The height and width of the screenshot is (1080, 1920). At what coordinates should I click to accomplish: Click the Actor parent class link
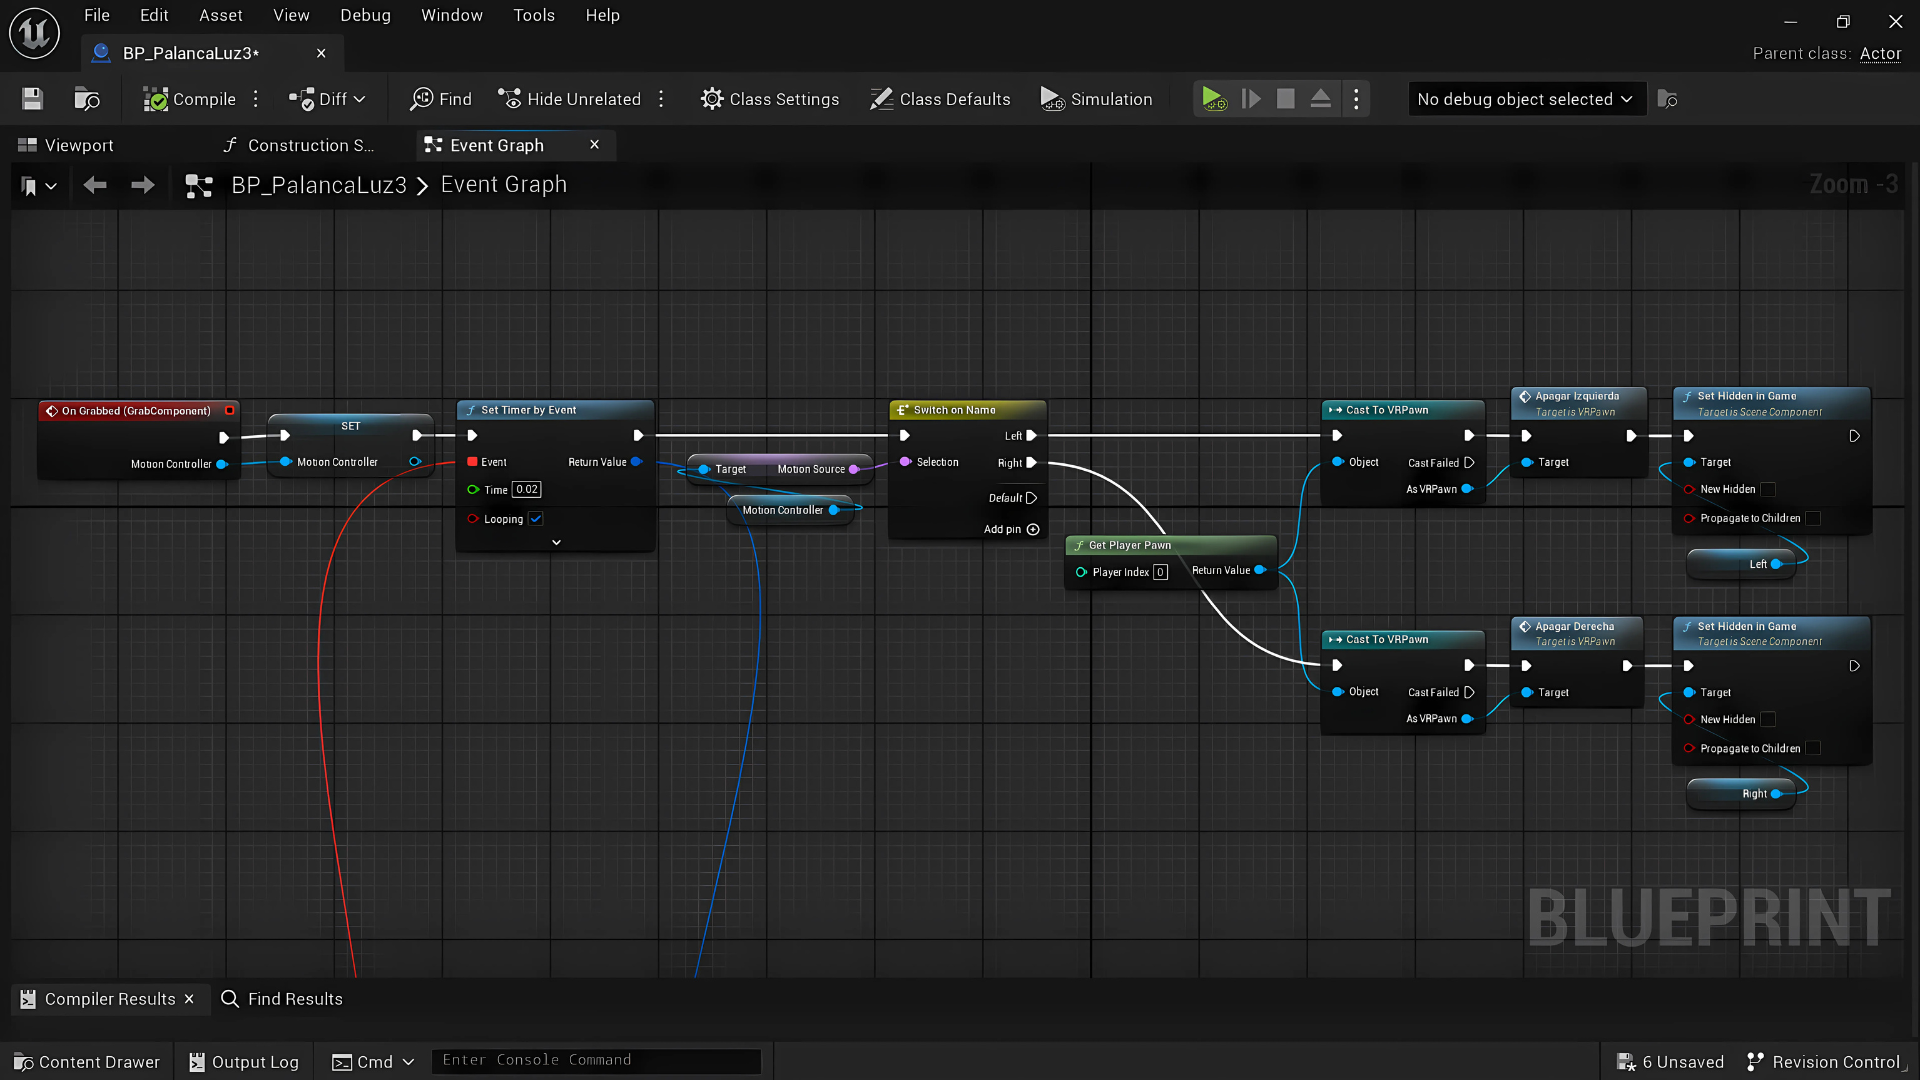pos(1880,54)
